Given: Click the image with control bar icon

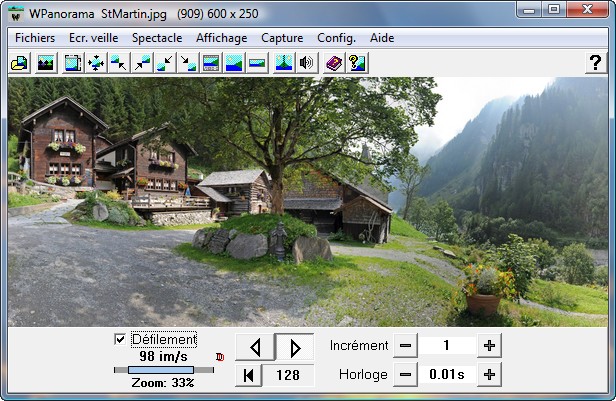Looking at the screenshot, I should tap(211, 63).
